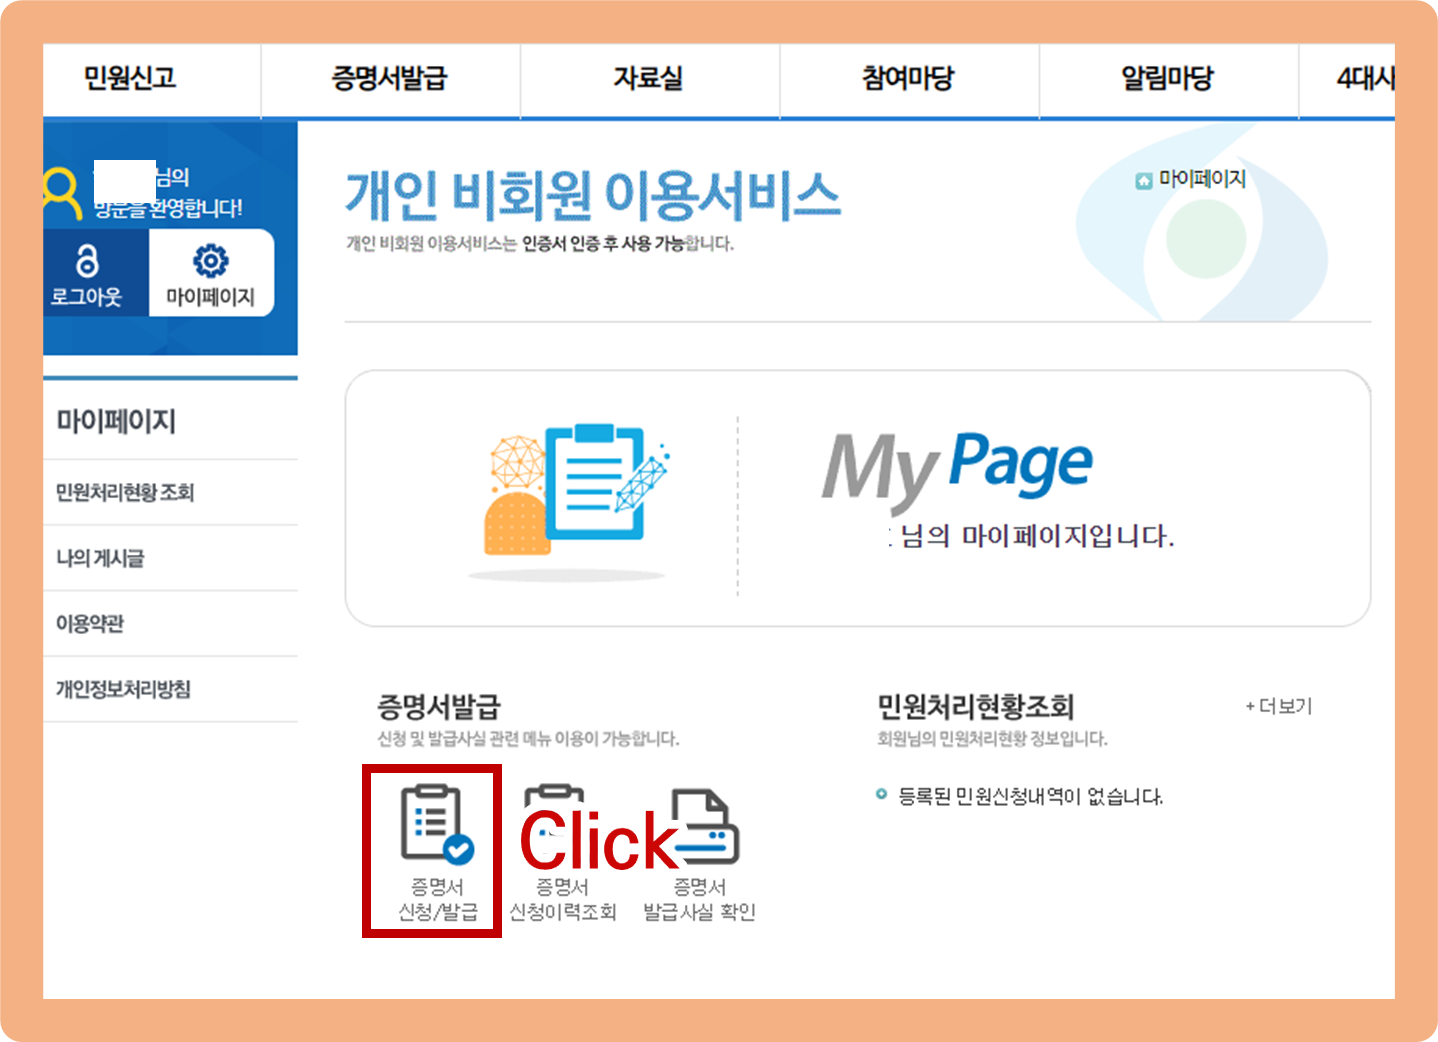Click the 마이페이지 sidebar heading
Screen dimensions: 1438x1042
point(116,421)
